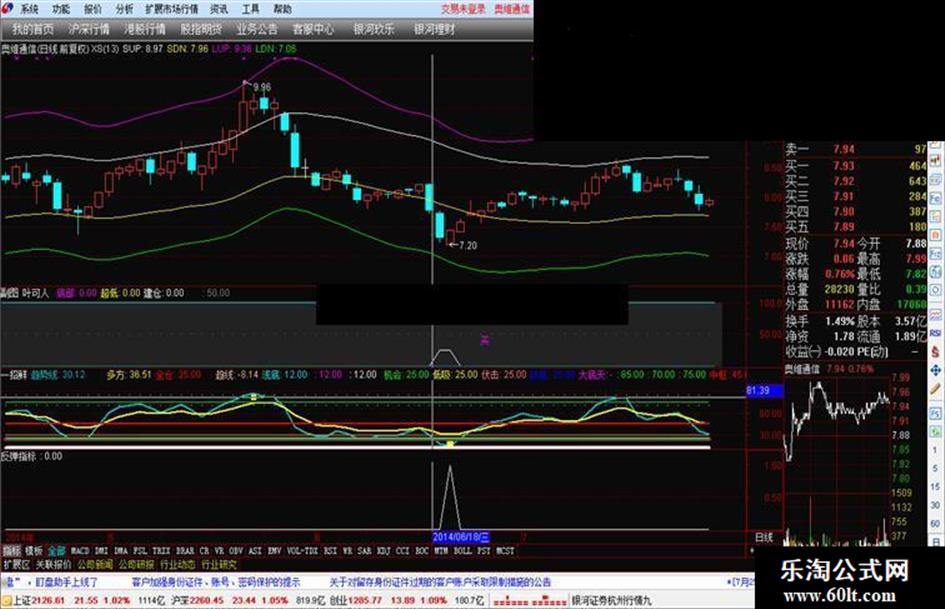The width and height of the screenshot is (945, 609).
Task: Click the 日线 period label
Action: (x=764, y=537)
